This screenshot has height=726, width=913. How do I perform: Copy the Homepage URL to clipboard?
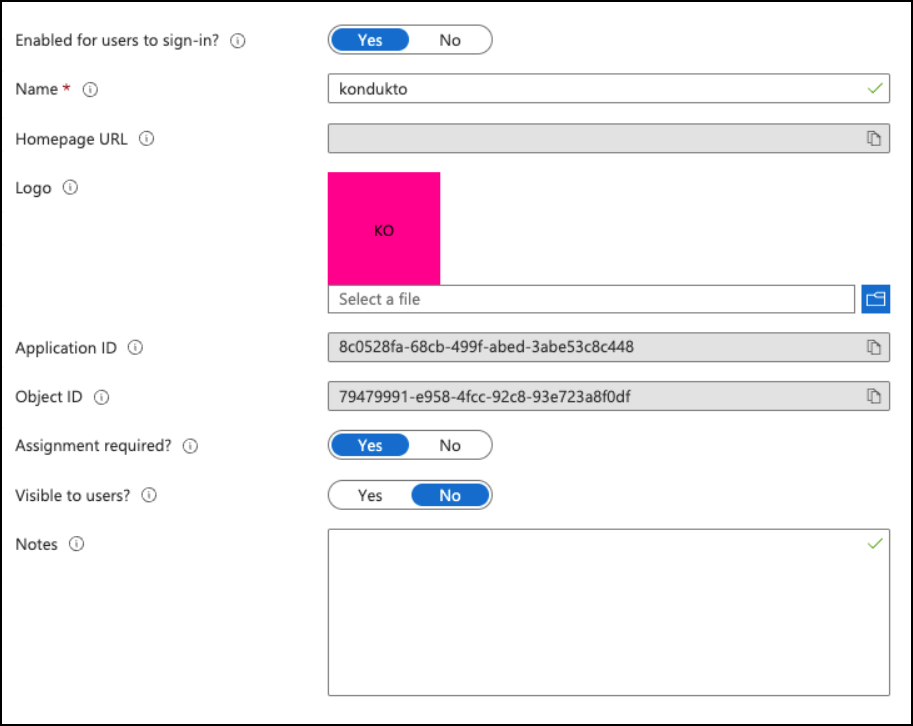click(x=874, y=139)
